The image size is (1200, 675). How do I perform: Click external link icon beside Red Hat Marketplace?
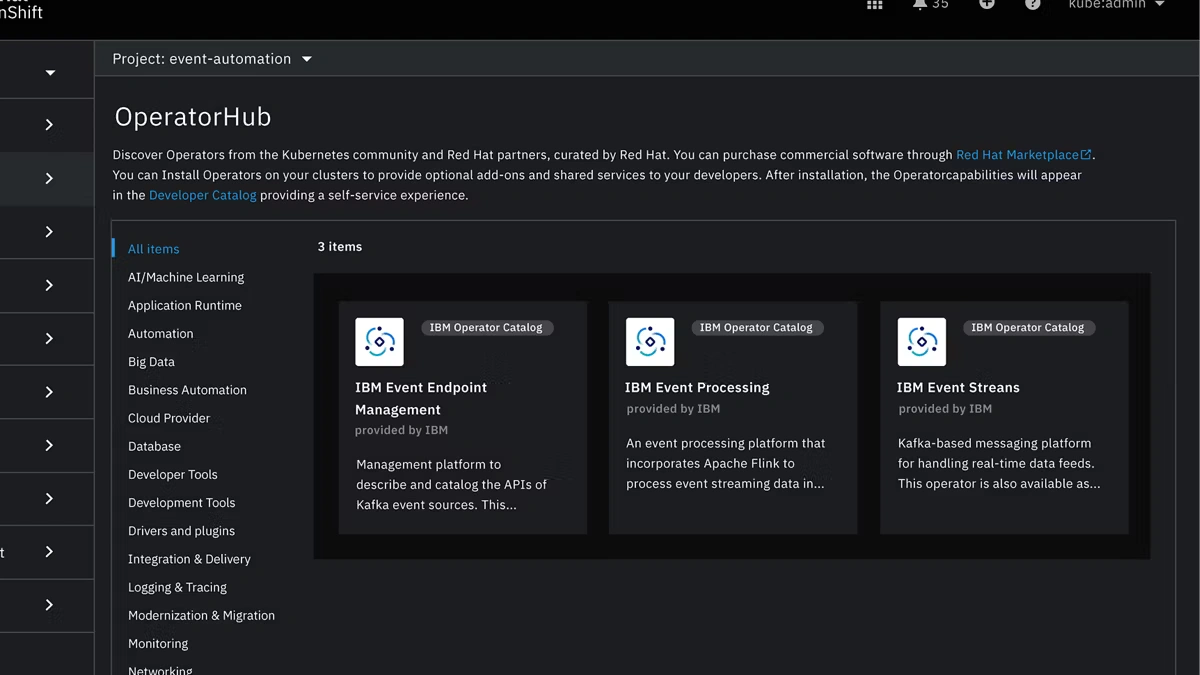[1086, 155]
